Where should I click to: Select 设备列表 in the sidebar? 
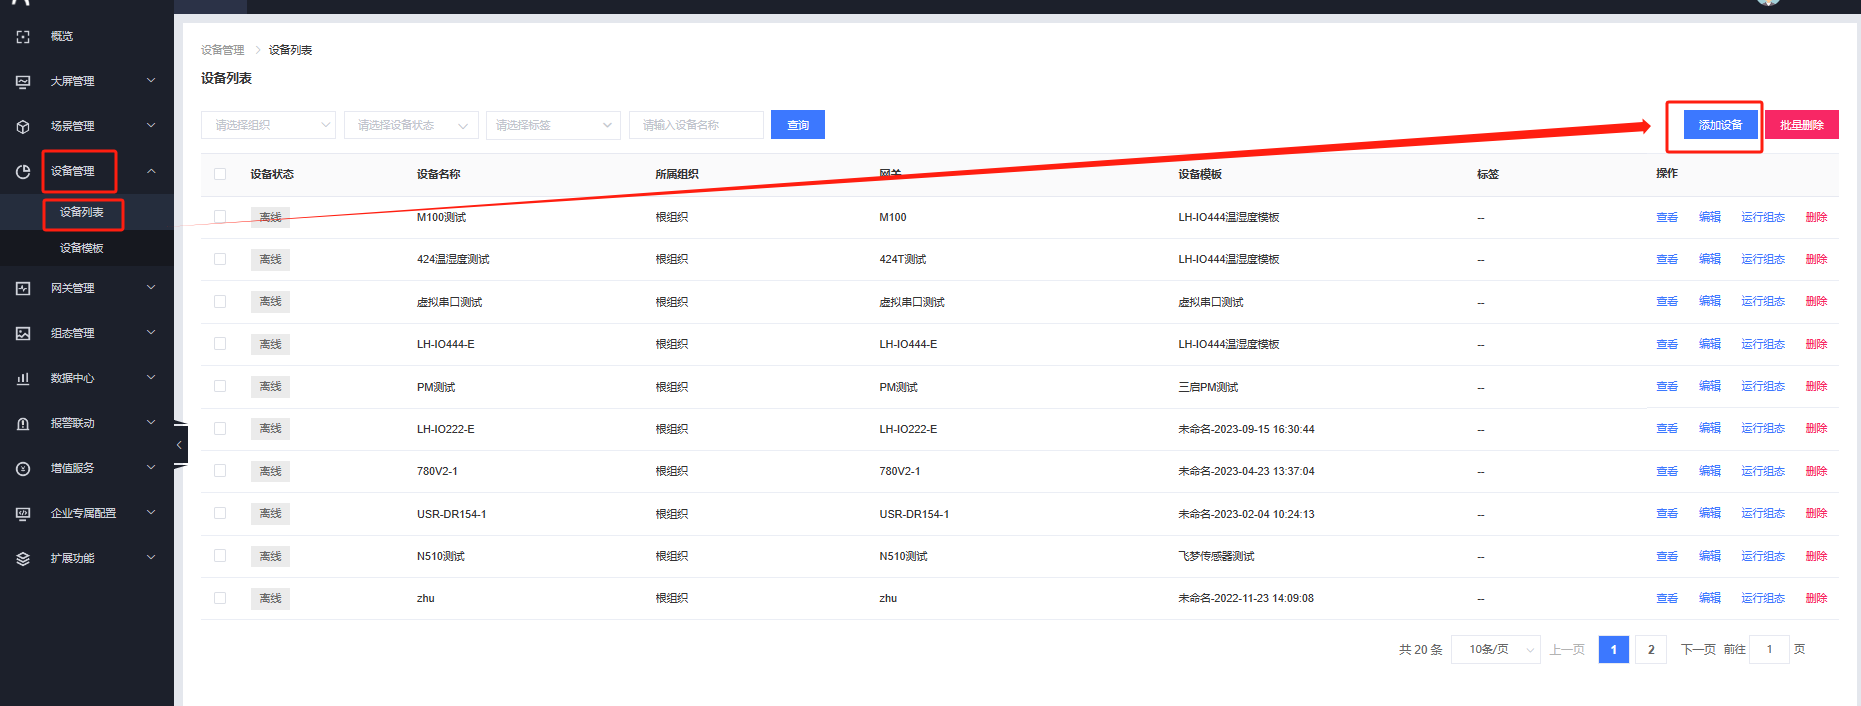pos(82,213)
